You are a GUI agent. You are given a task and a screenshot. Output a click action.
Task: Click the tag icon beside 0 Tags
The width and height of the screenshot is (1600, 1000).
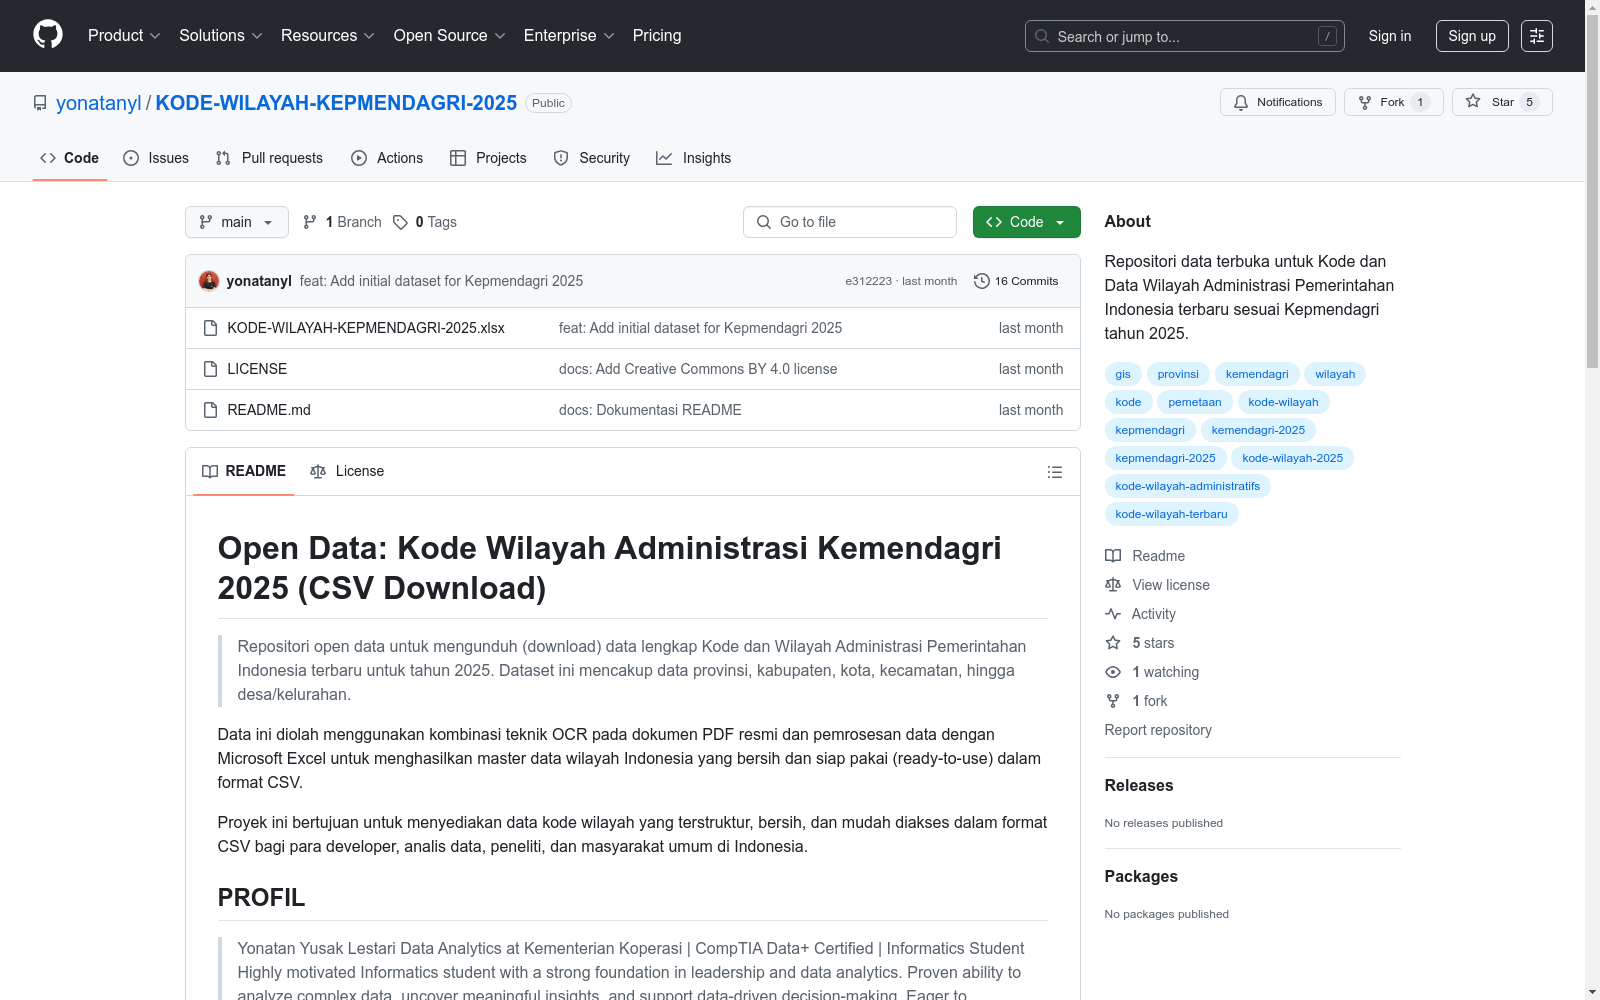coord(400,222)
